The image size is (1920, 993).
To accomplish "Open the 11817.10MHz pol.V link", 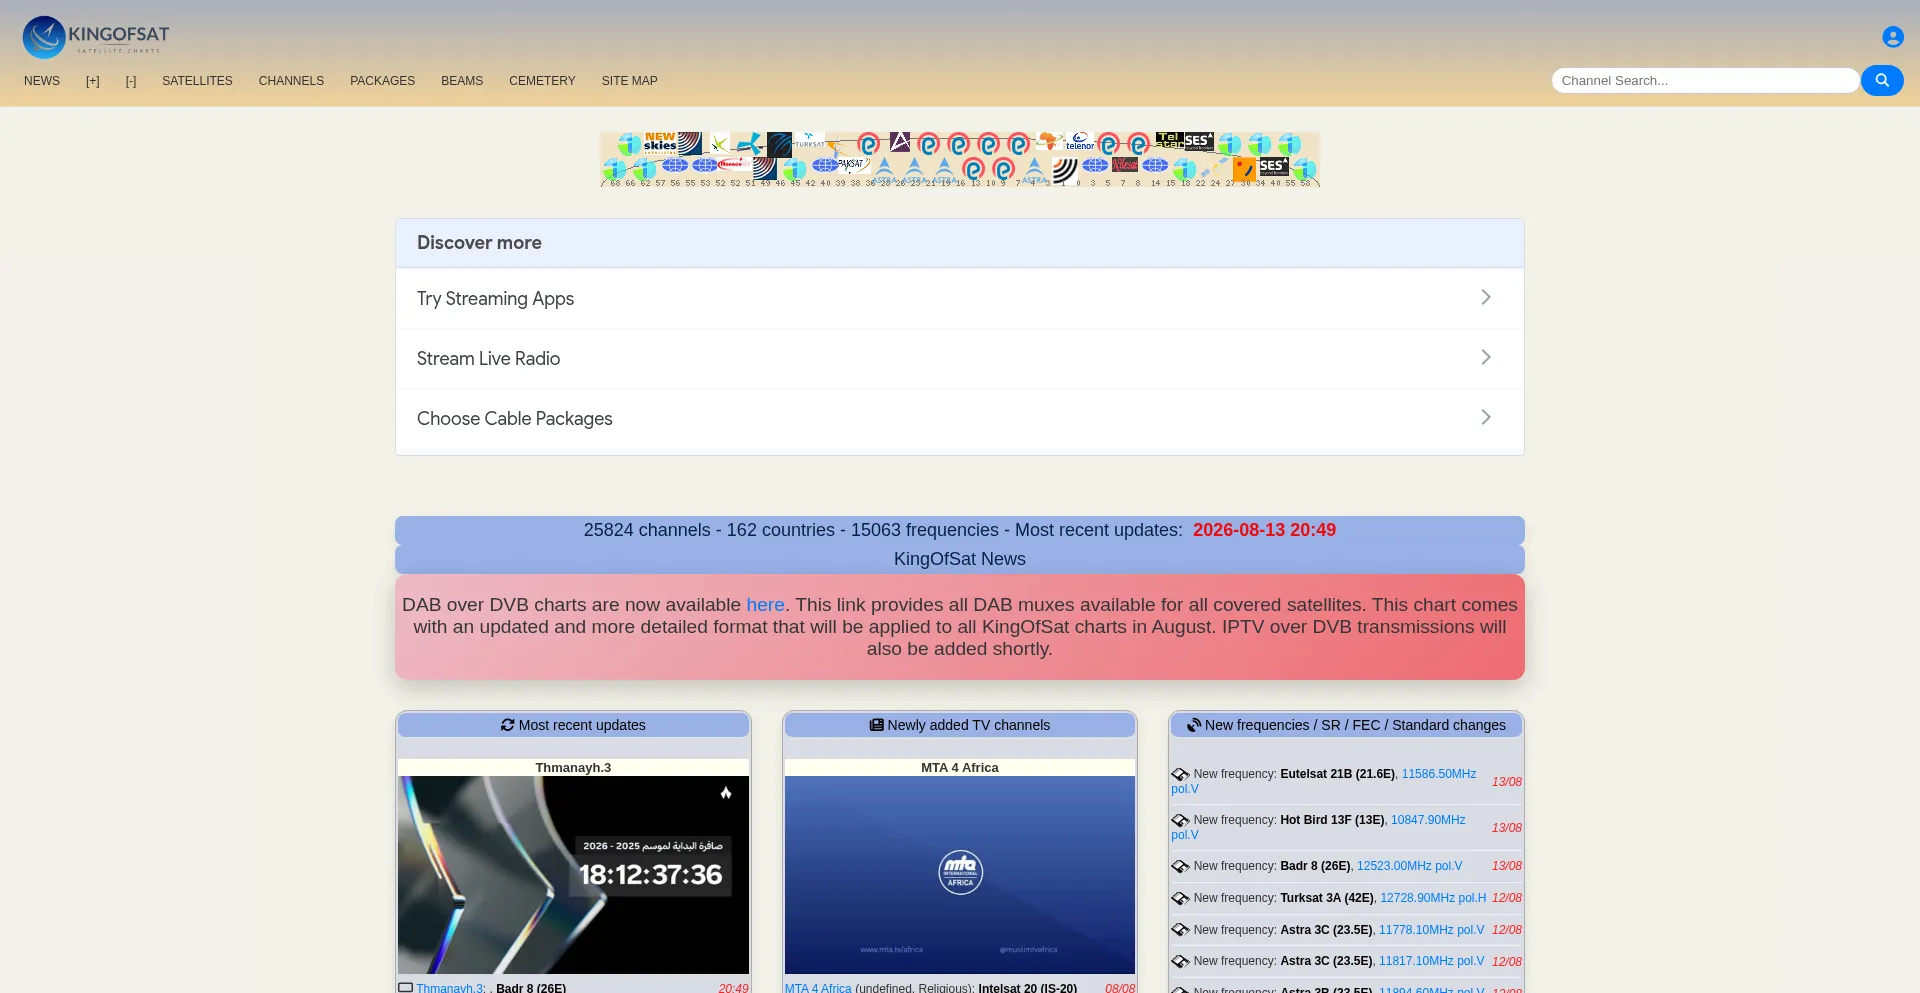I will point(1431,961).
